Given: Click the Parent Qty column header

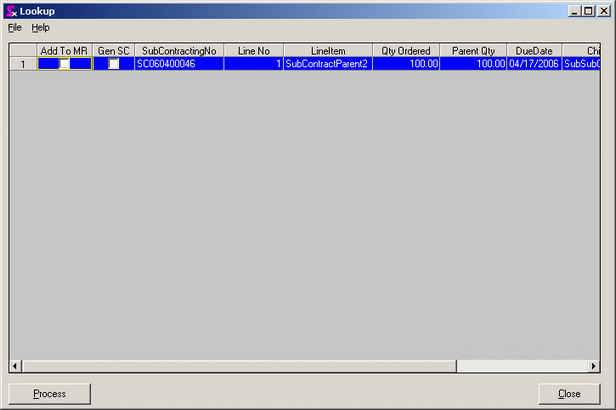Looking at the screenshot, I should [x=473, y=50].
